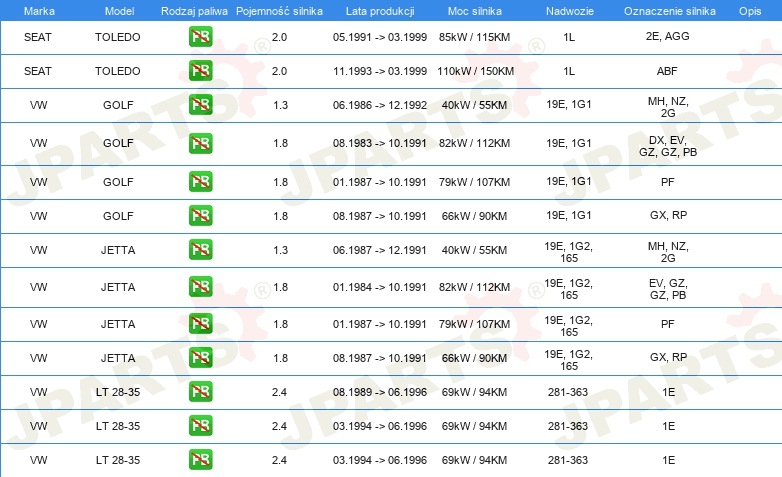Sort by the Marka column header
The height and width of the screenshot is (477, 782).
[x=39, y=11]
